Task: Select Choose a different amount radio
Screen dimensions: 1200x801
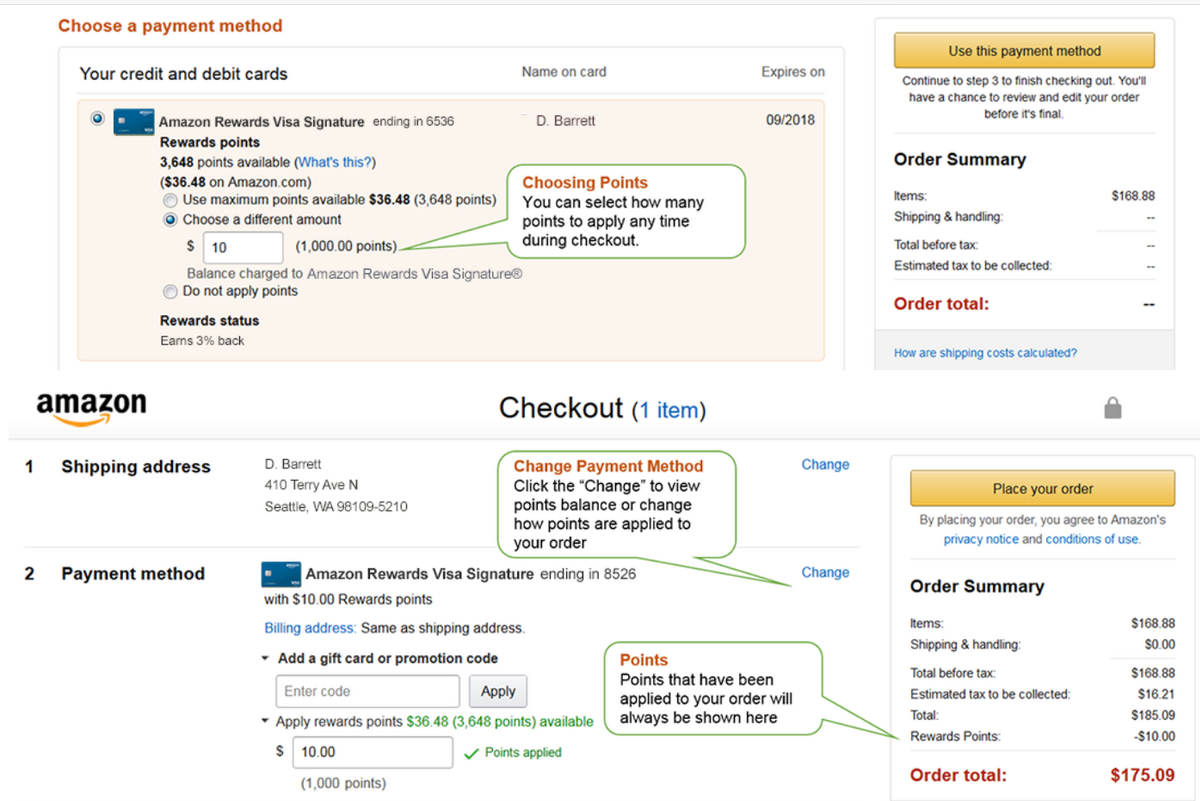Action: pyautogui.click(x=170, y=220)
